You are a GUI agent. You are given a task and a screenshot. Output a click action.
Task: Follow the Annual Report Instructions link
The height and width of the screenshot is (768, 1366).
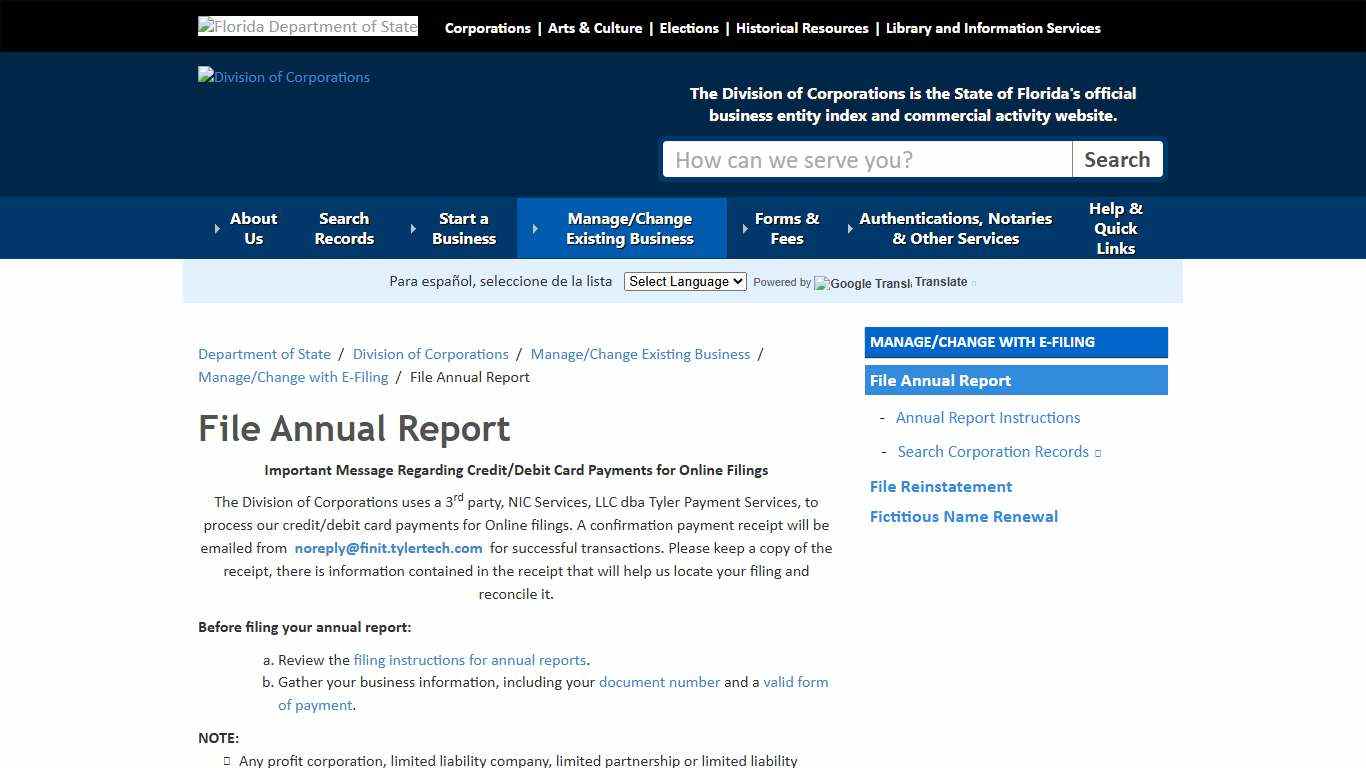coord(987,417)
